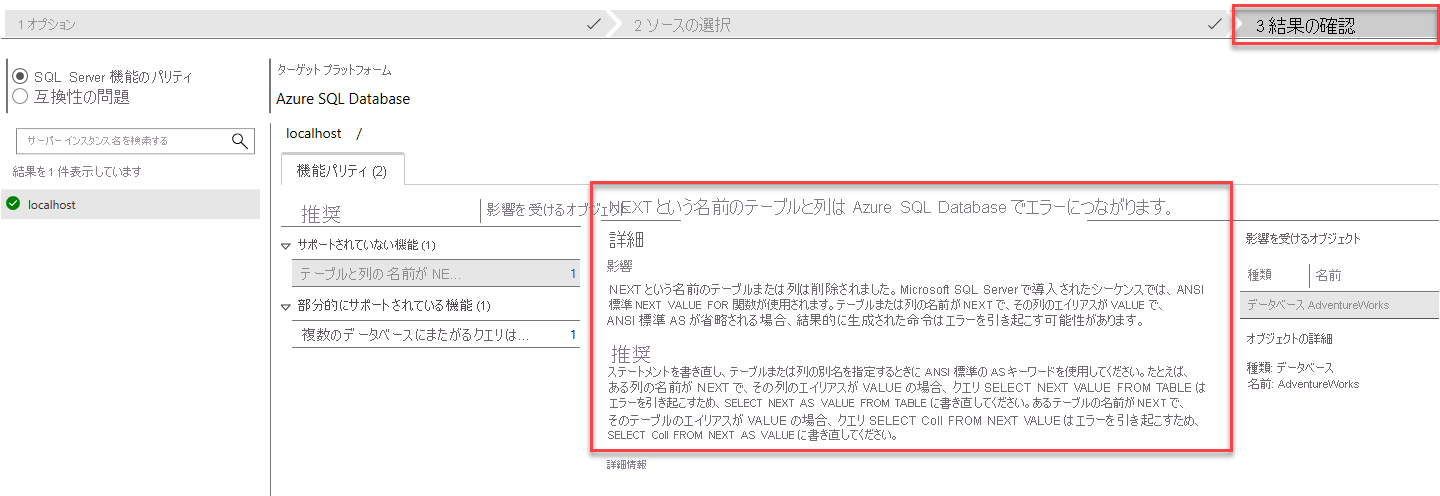Image resolution: width=1440 pixels, height=496 pixels.
Task: Click the 種類 column header
Action: 1259,275
